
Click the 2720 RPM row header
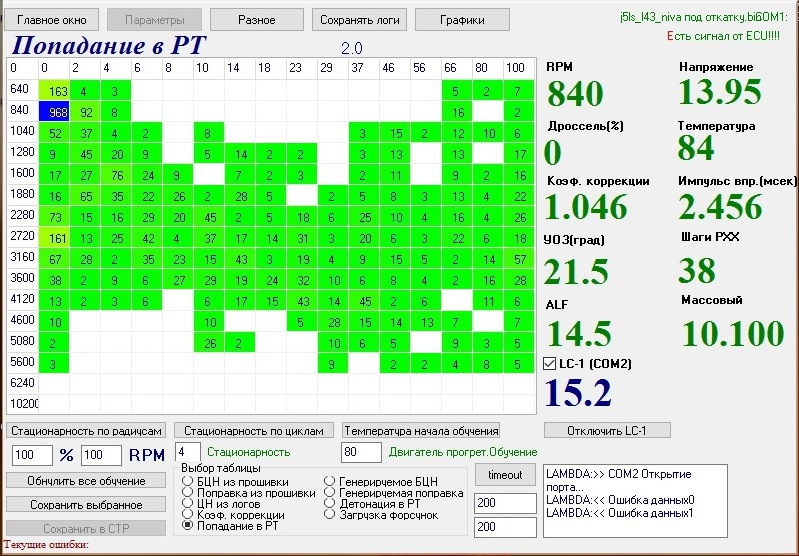22,236
